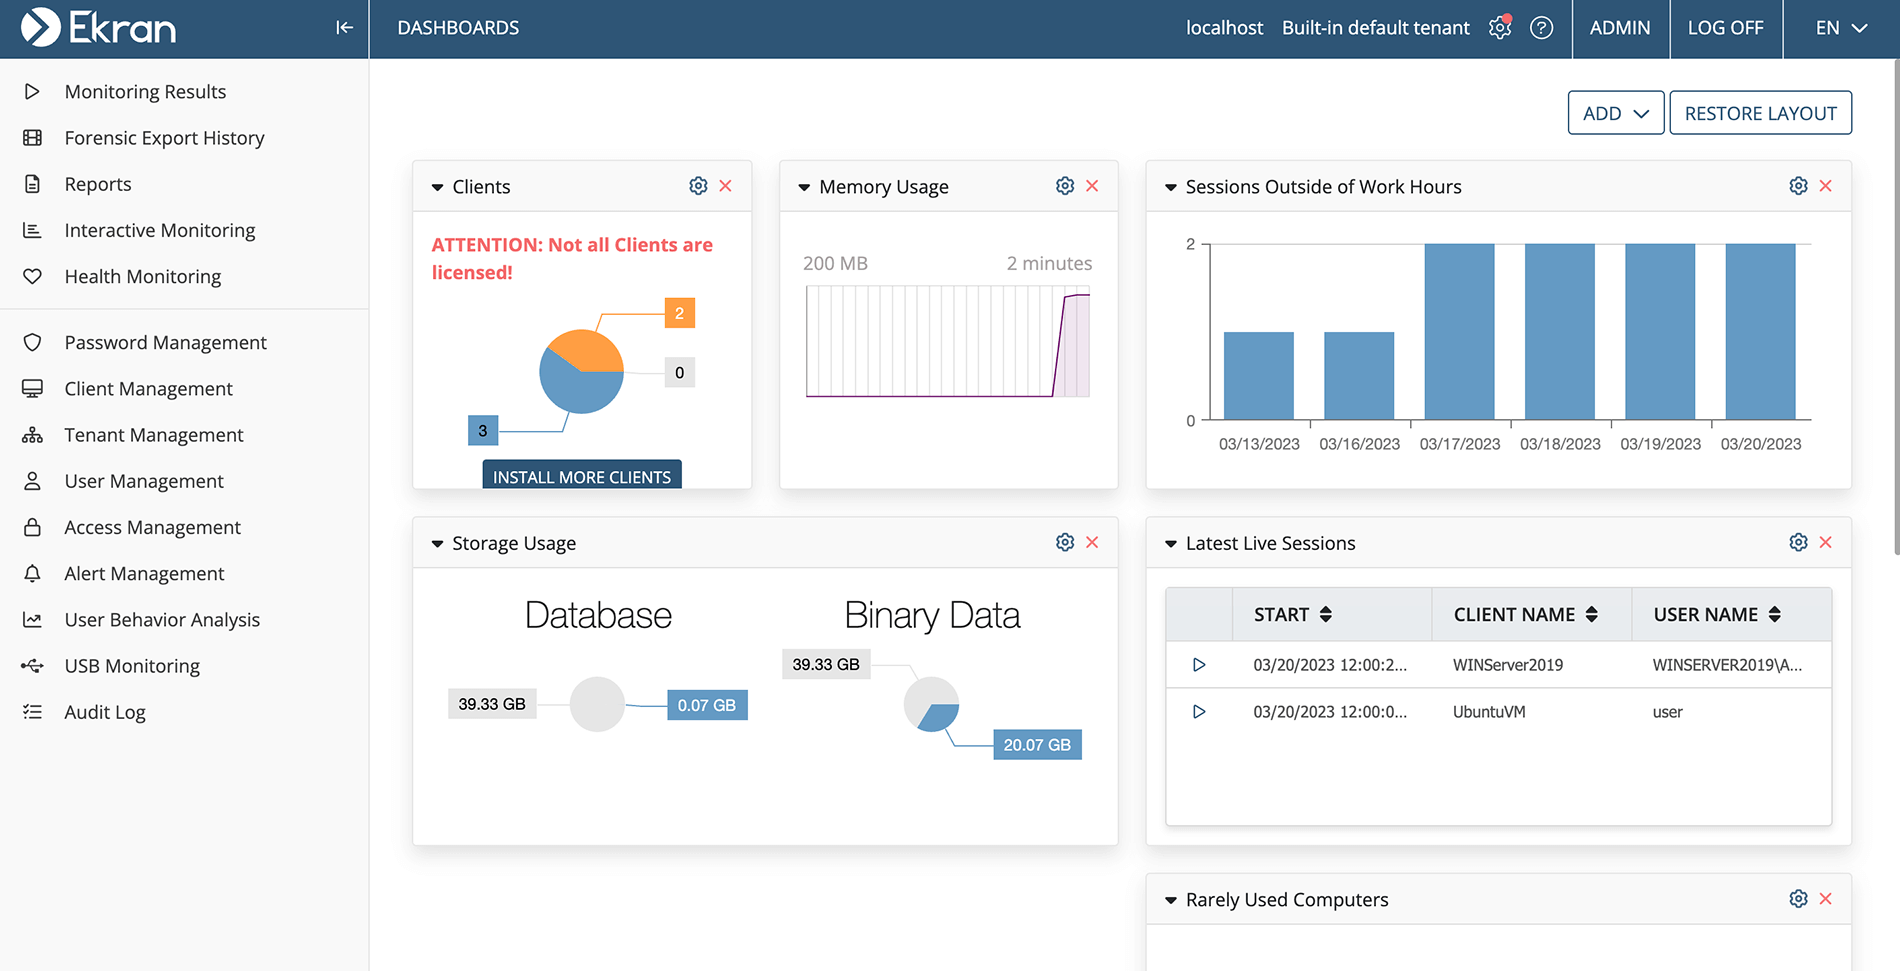Open Memory Usage widget settings gear

[x=1065, y=186]
